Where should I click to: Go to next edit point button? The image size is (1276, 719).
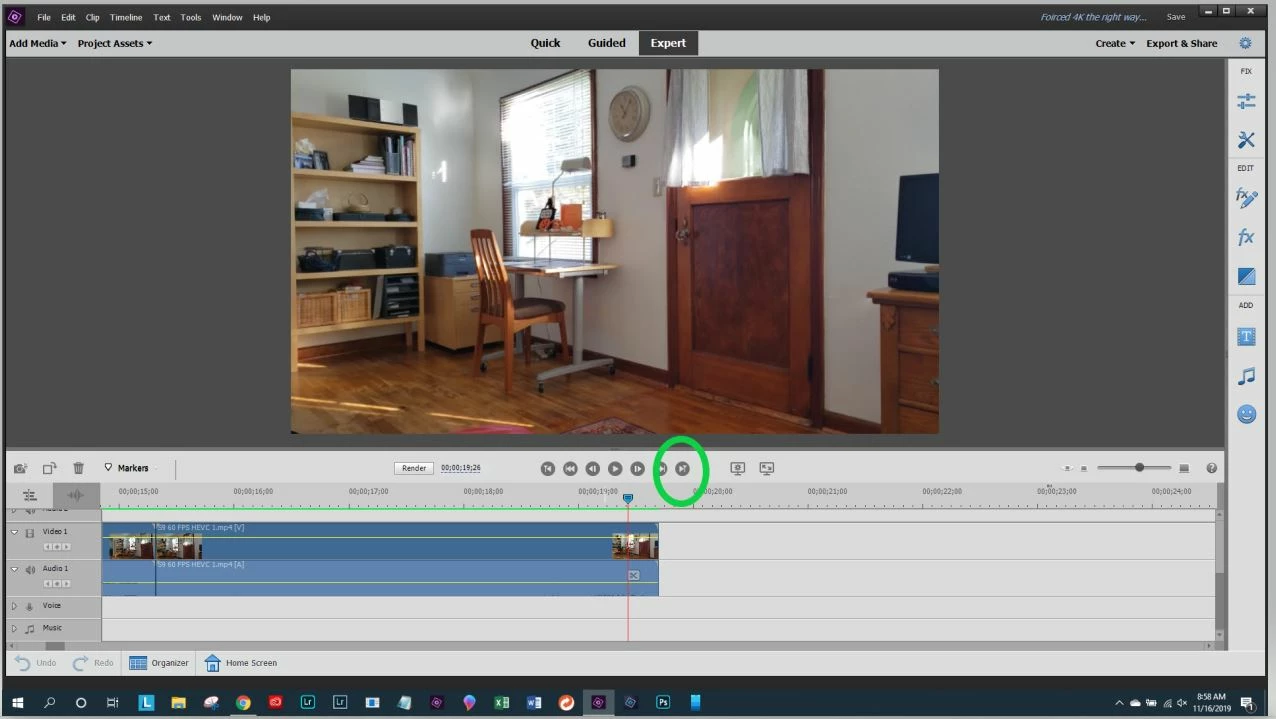pyautogui.click(x=682, y=468)
